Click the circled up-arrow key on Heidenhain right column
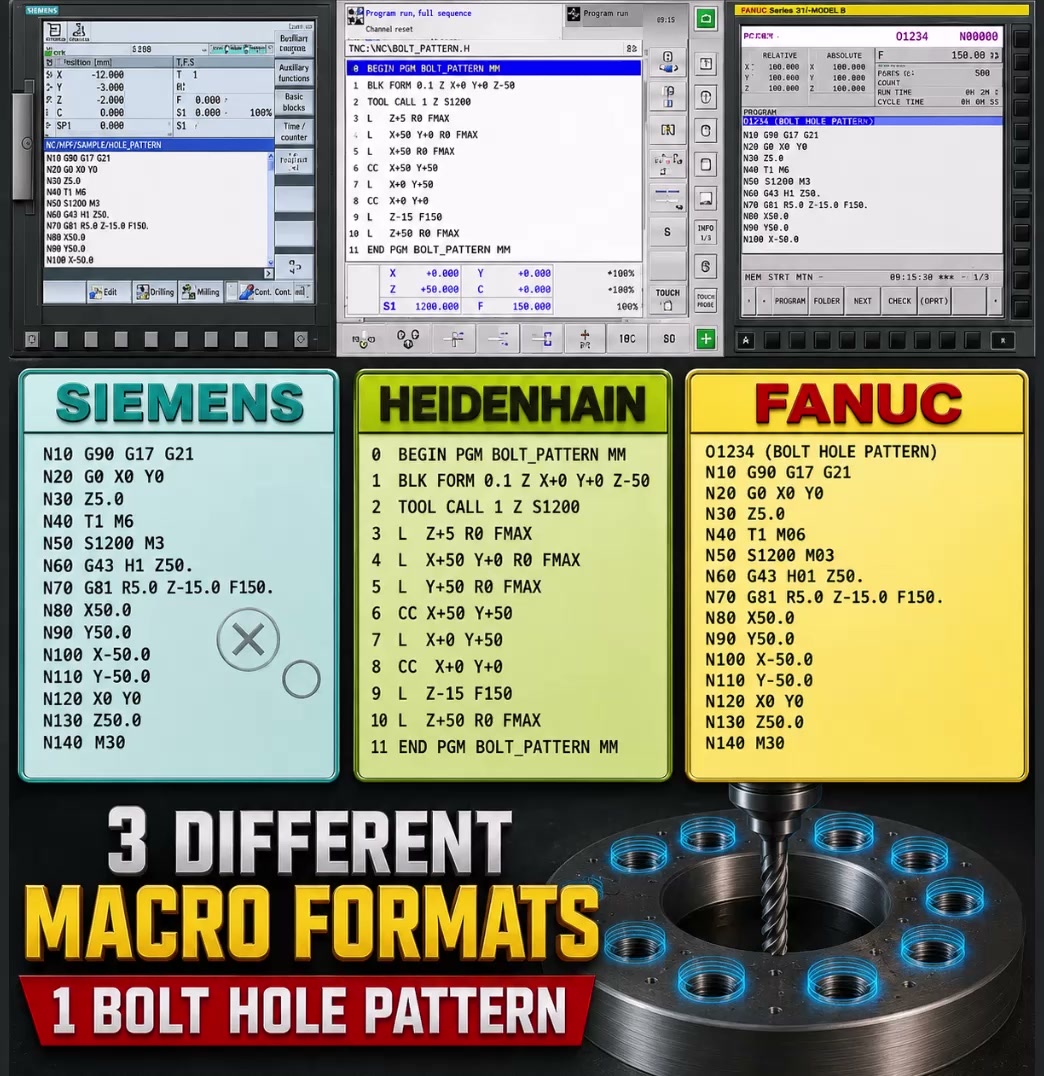The width and height of the screenshot is (1044, 1076). point(706,97)
